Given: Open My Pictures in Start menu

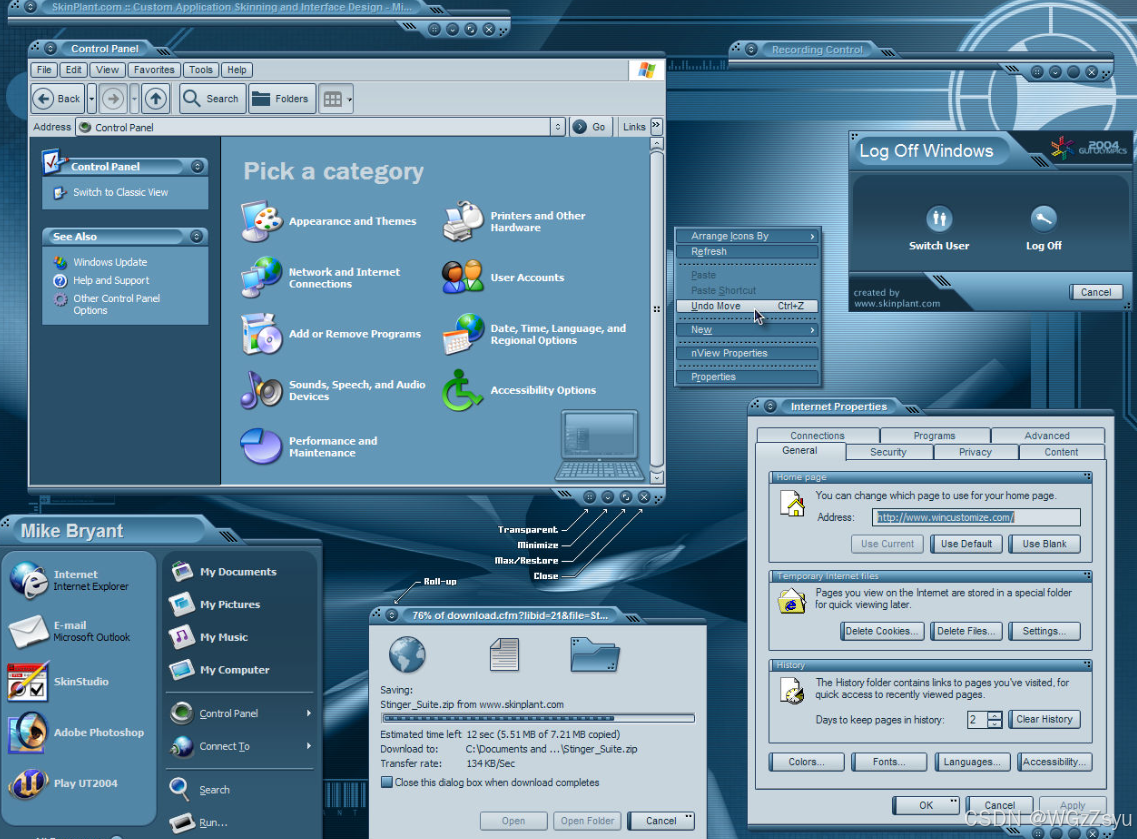Looking at the screenshot, I should [215, 604].
